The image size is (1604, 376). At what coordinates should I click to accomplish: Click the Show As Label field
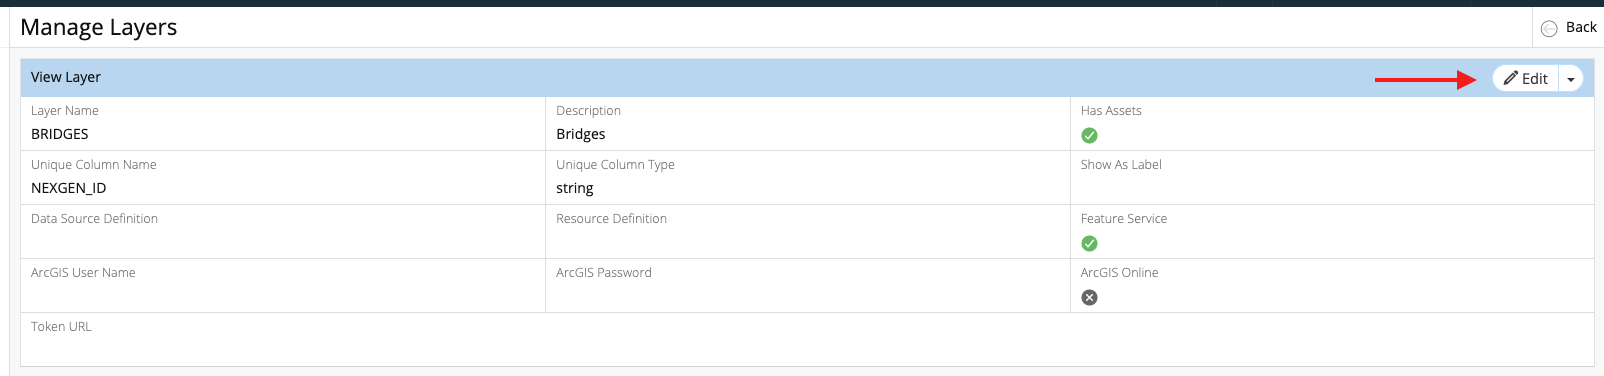pyautogui.click(x=1332, y=177)
